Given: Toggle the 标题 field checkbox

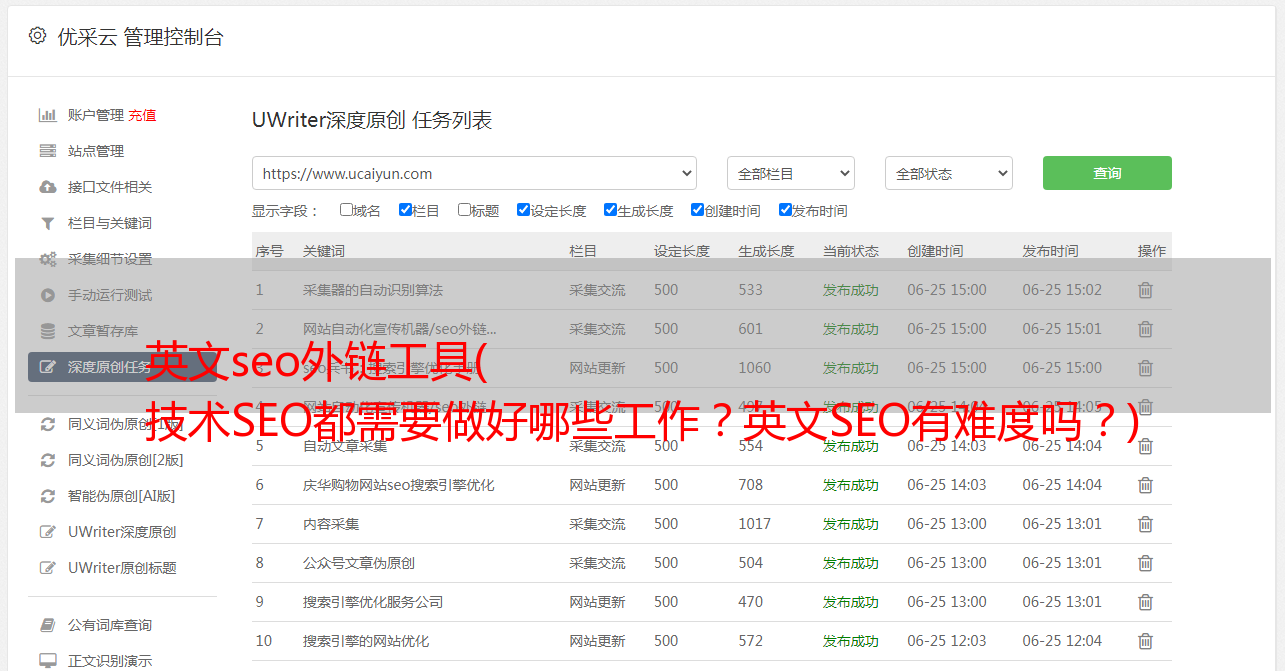Looking at the screenshot, I should [464, 210].
